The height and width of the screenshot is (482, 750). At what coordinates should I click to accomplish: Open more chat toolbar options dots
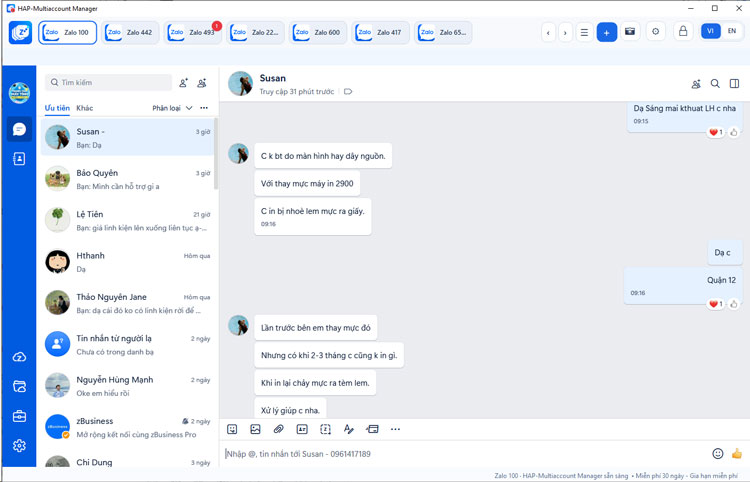coord(395,429)
